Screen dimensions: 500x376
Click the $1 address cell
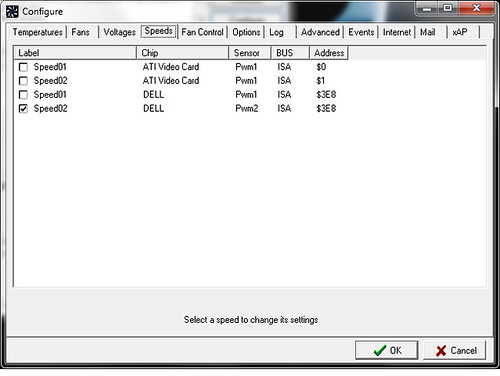(320, 81)
